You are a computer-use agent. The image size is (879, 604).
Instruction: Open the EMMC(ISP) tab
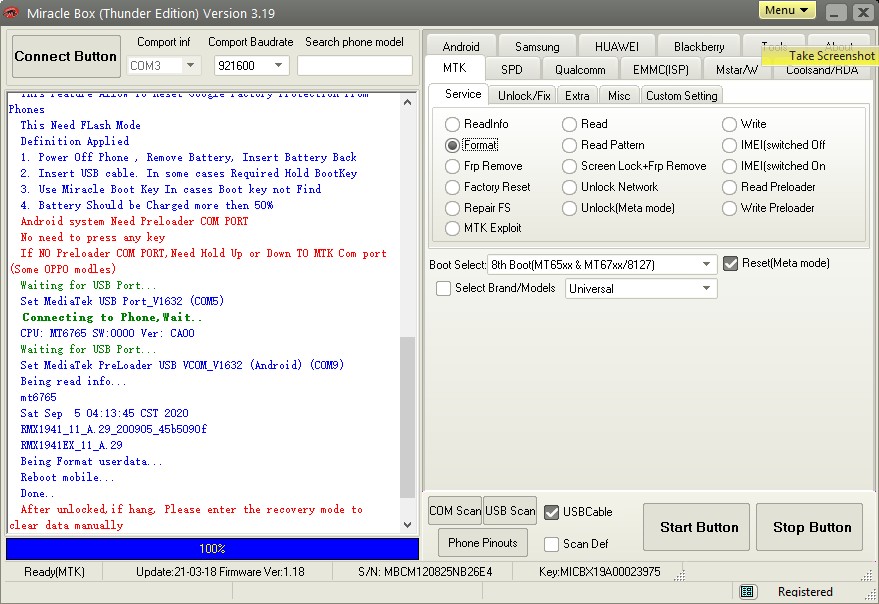pyautogui.click(x=660, y=70)
